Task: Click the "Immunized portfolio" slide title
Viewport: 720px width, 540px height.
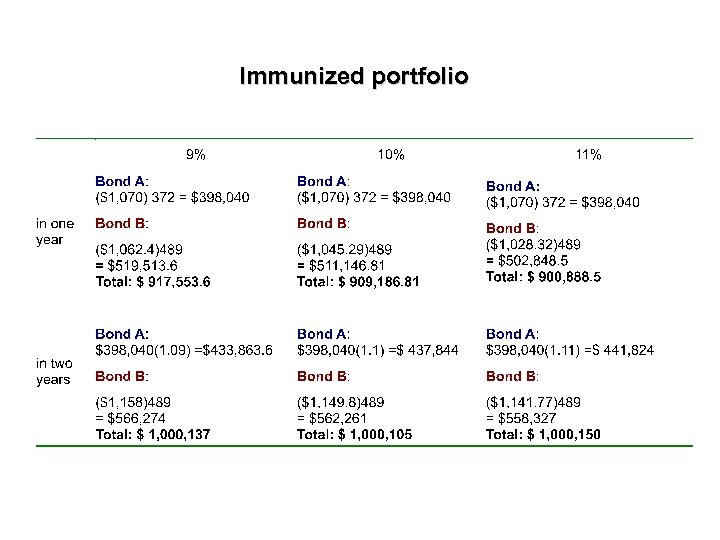Action: (353, 76)
